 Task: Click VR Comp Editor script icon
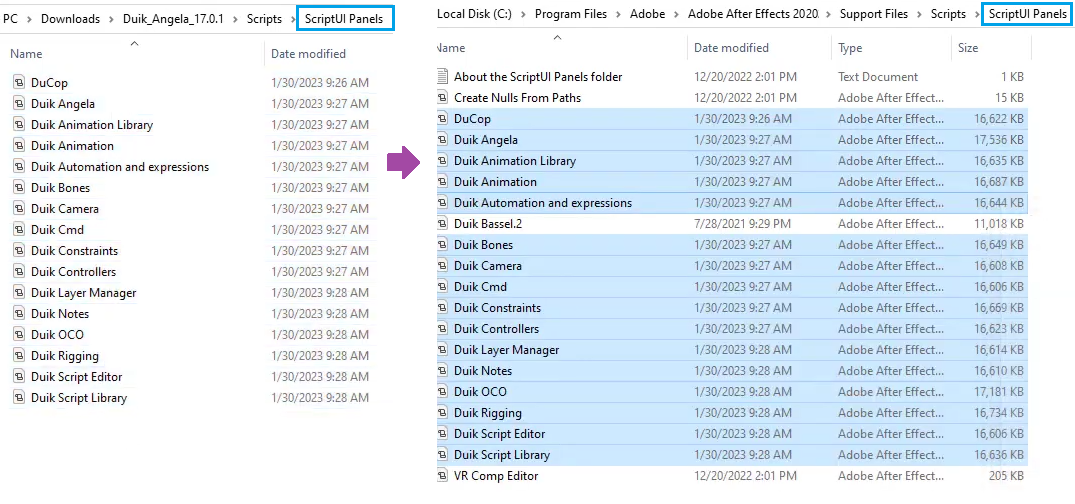pyautogui.click(x=442, y=476)
